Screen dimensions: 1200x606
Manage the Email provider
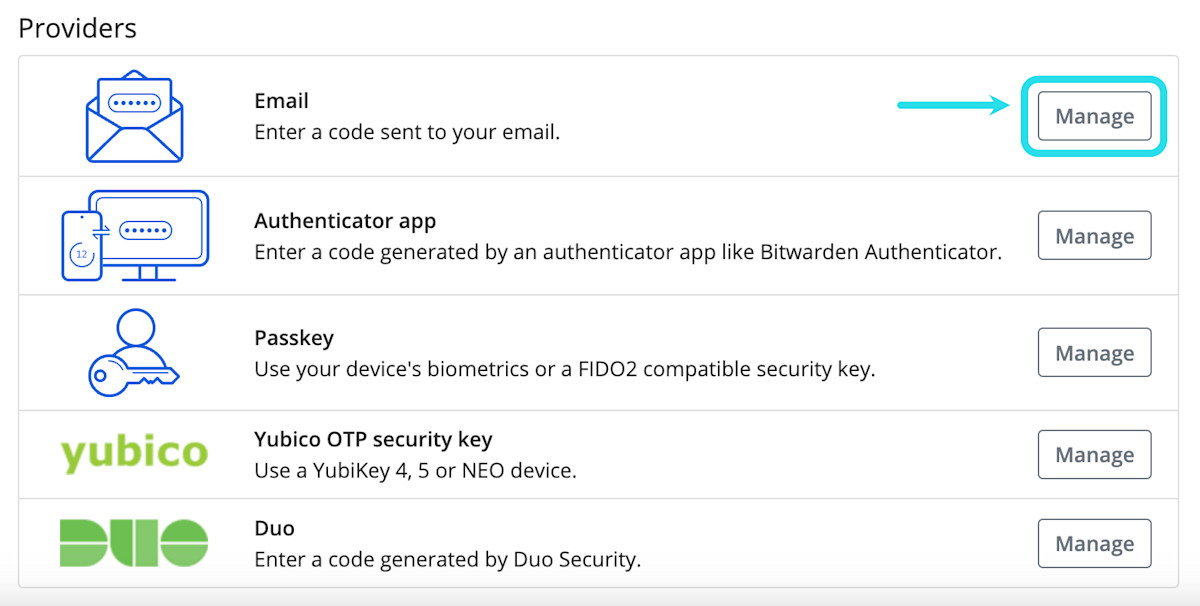[1094, 116]
